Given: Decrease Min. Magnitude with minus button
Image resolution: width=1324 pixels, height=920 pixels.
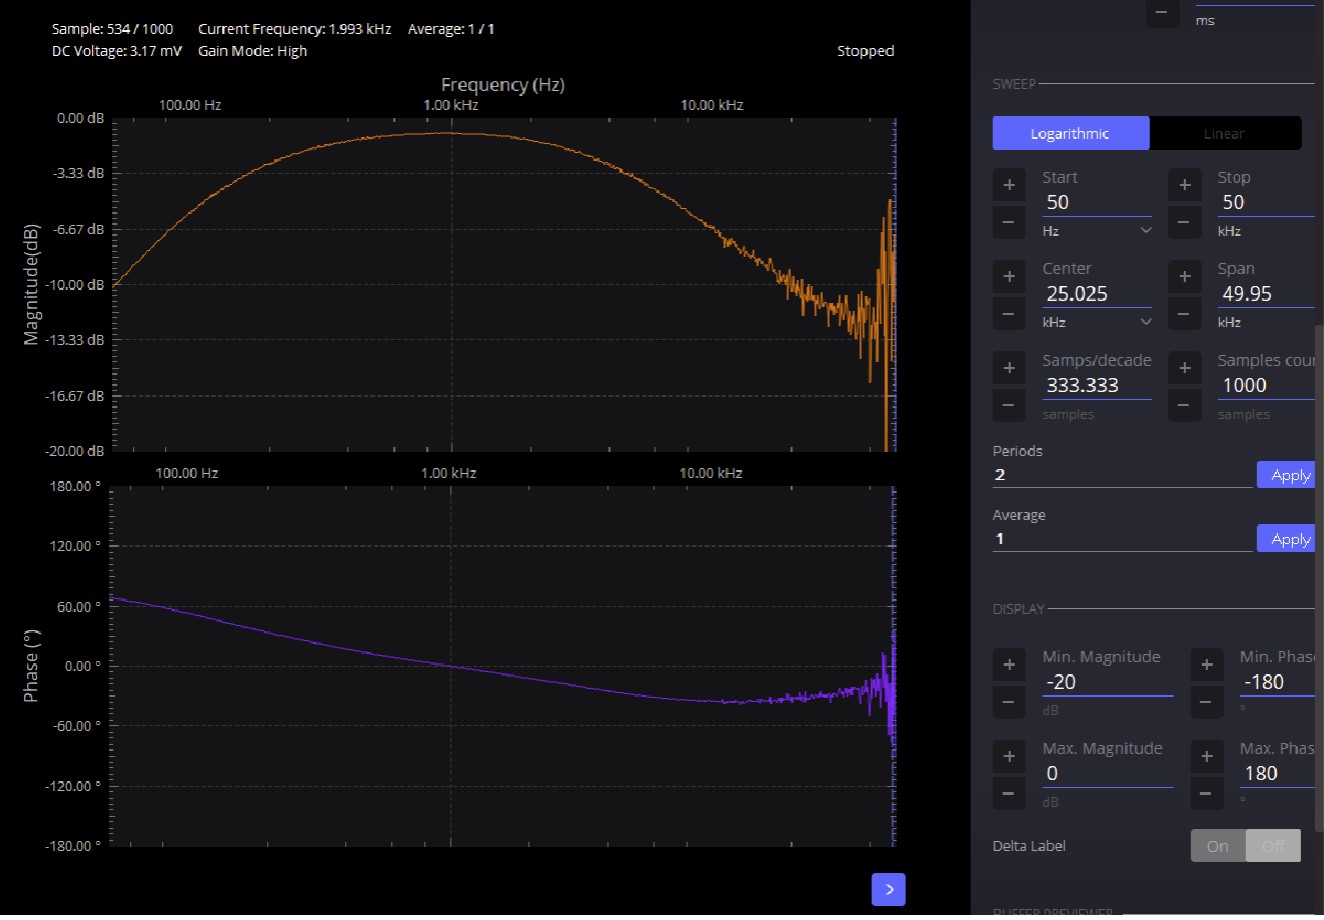Looking at the screenshot, I should pyautogui.click(x=1009, y=702).
